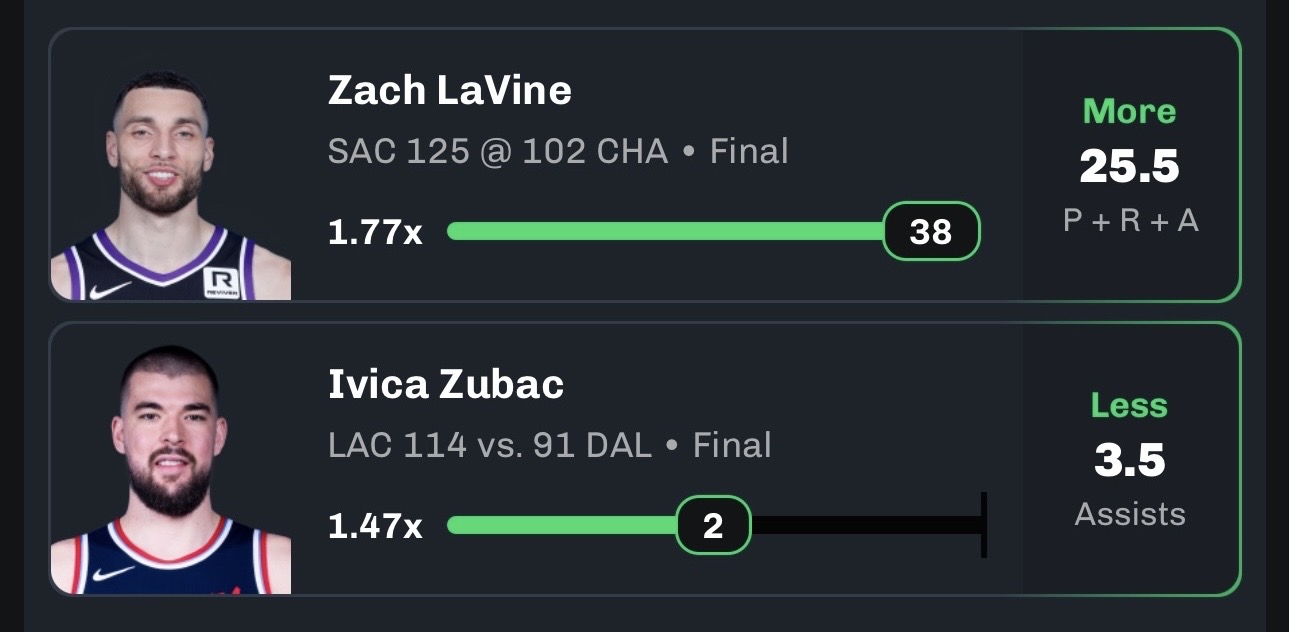The width and height of the screenshot is (1289, 632).
Task: Click the 1.47x multiplier for Zubac
Action: [x=375, y=526]
